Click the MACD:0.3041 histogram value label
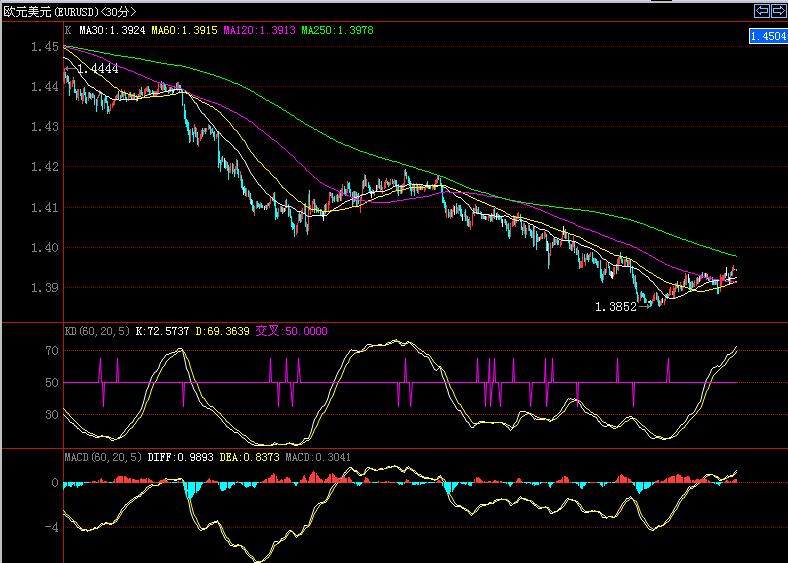 [x=318, y=456]
